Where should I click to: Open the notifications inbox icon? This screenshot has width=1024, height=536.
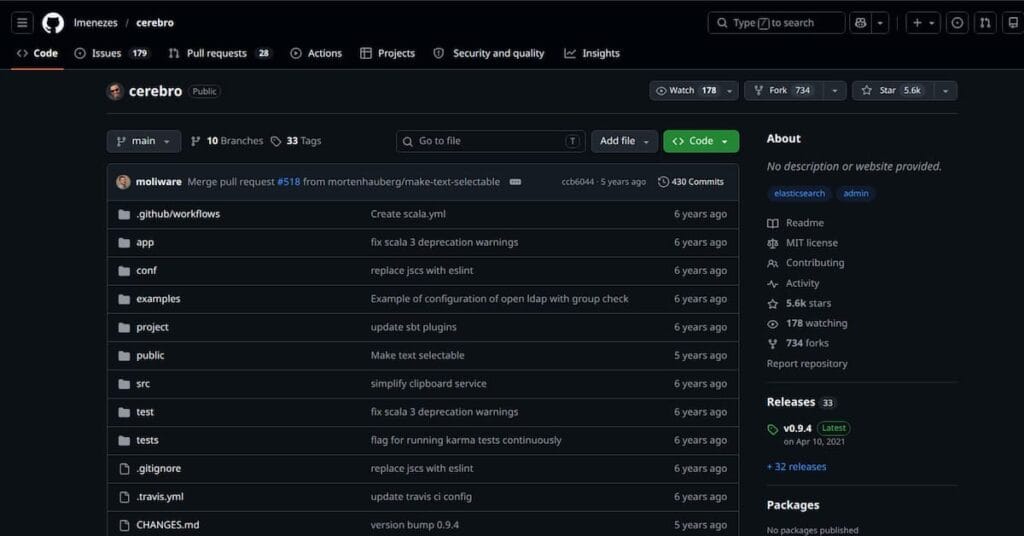1013,23
